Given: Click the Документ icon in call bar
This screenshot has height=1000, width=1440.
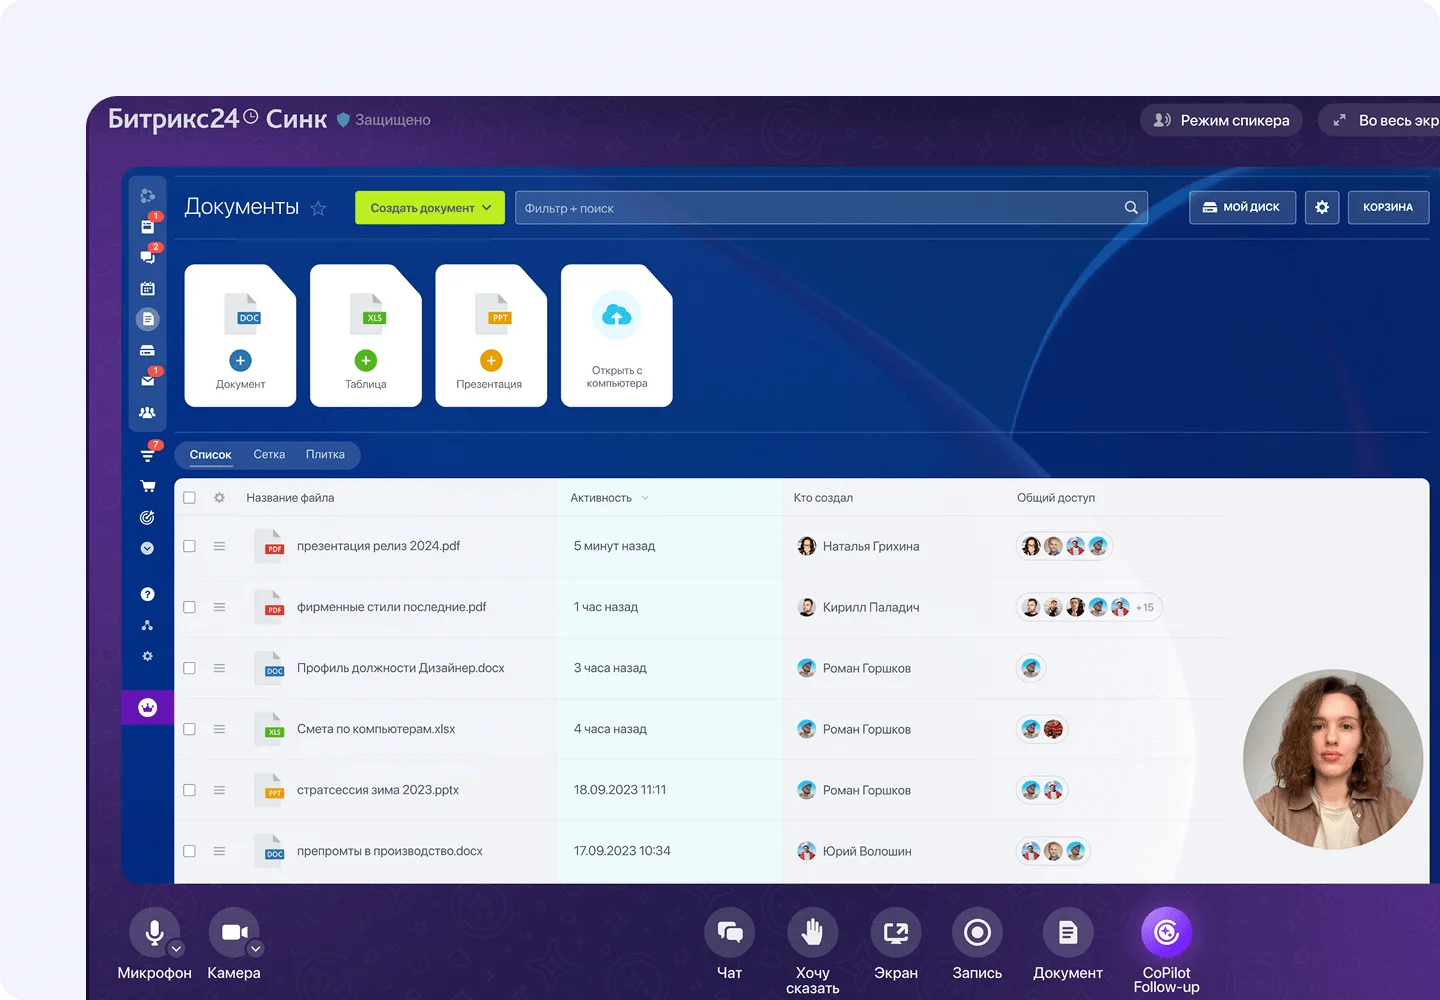Looking at the screenshot, I should point(1067,933).
